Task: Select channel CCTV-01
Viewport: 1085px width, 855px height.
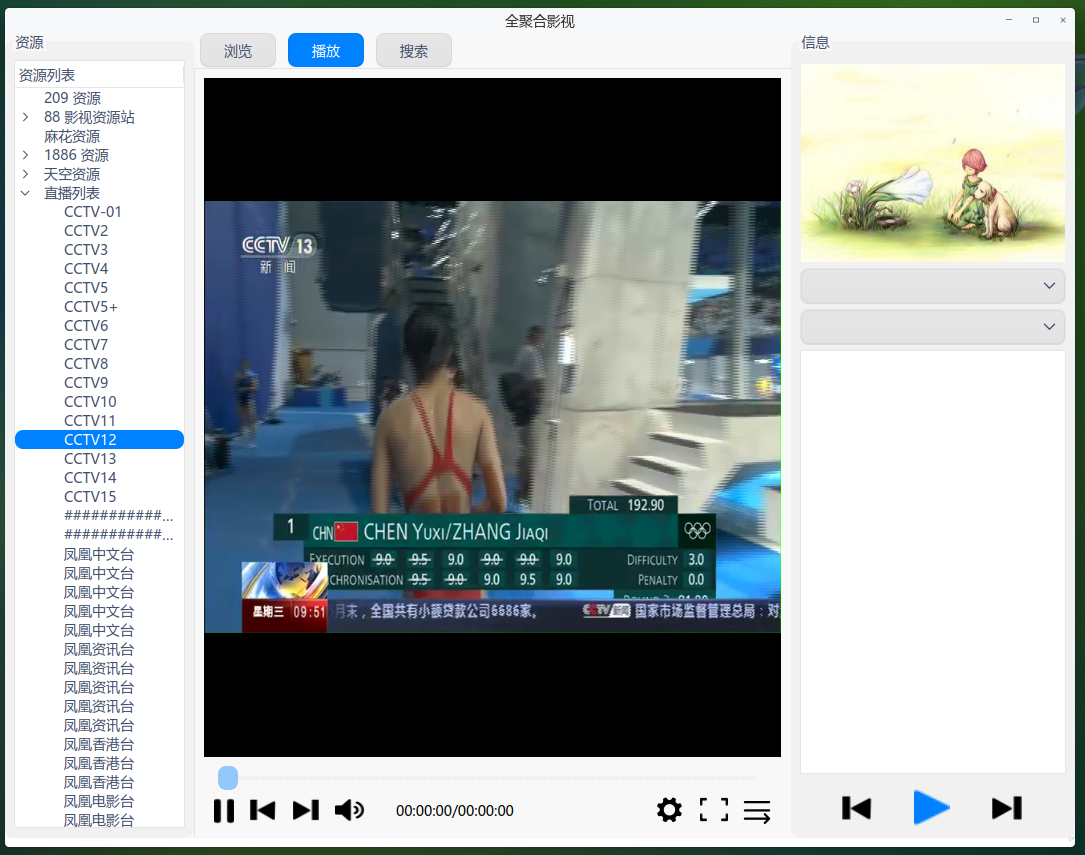Action: click(x=93, y=212)
